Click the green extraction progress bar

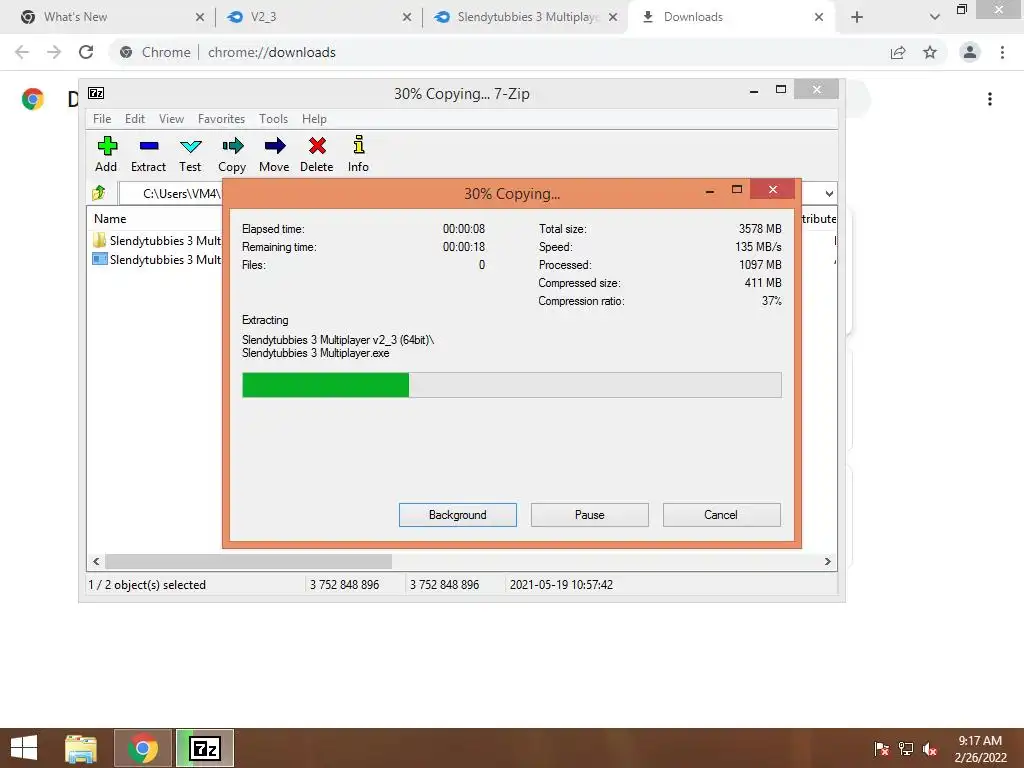pos(511,385)
